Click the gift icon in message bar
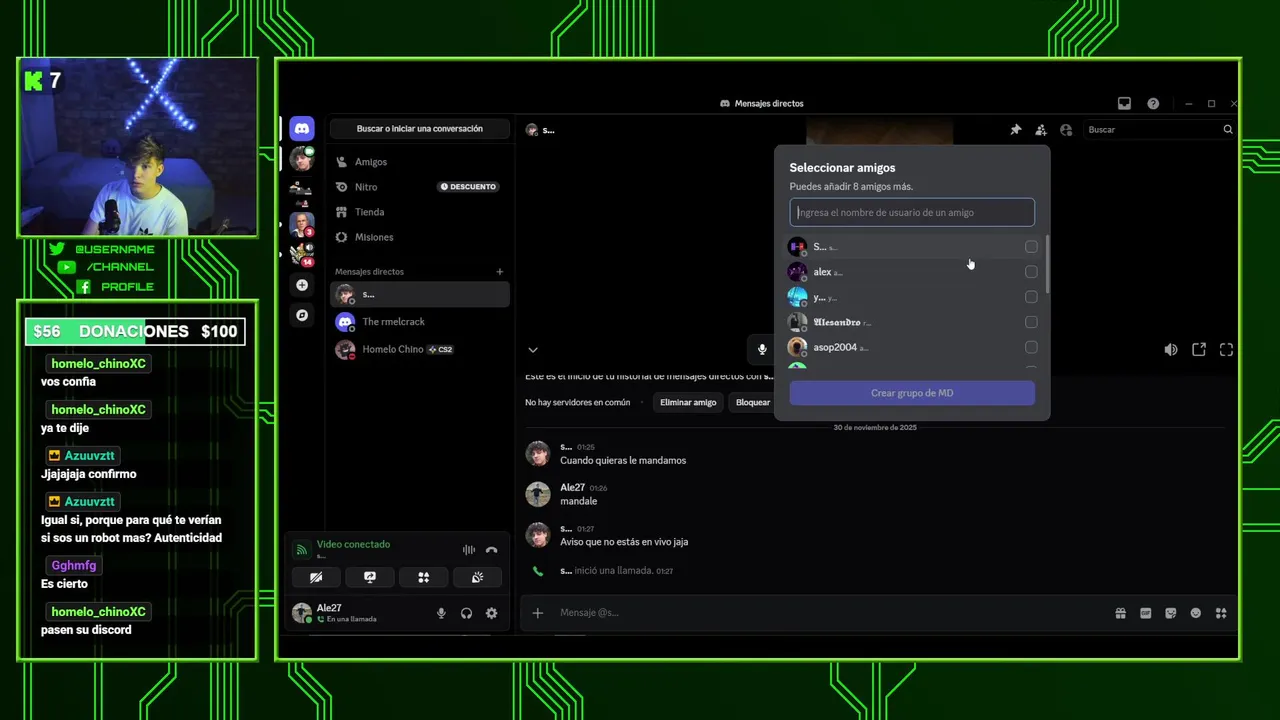The image size is (1280, 720). coord(1120,613)
